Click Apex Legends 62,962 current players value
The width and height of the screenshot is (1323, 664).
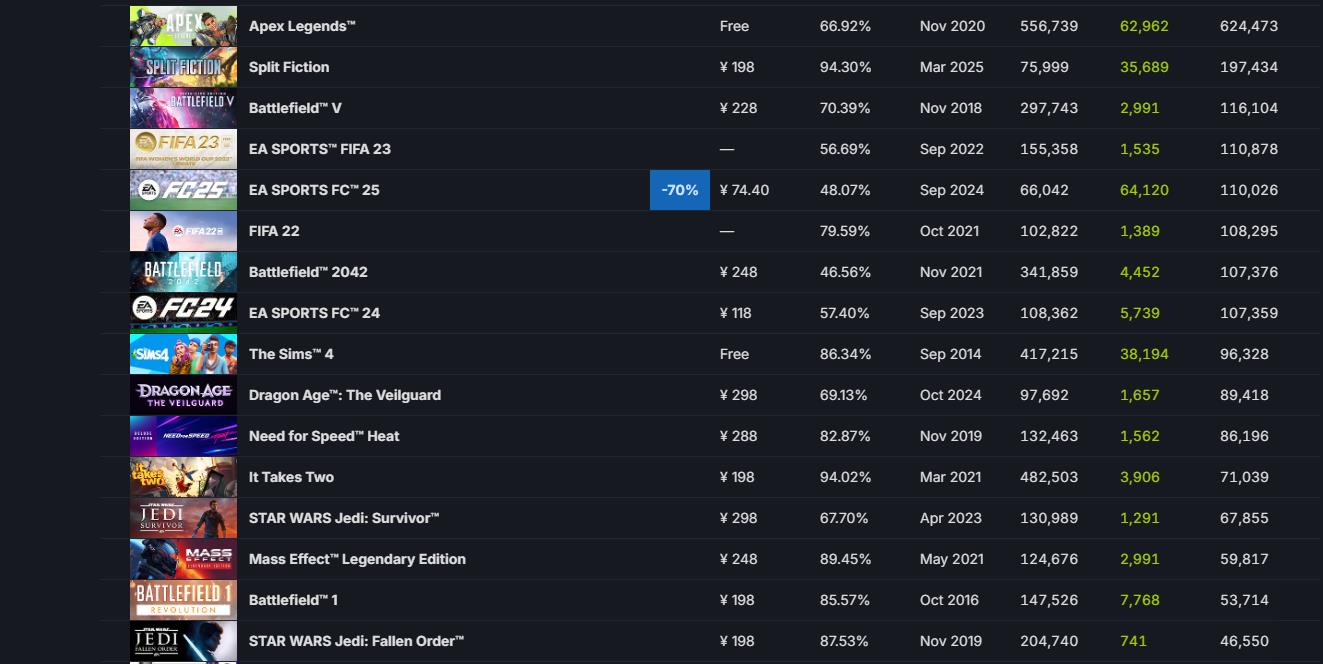[x=1144, y=26]
